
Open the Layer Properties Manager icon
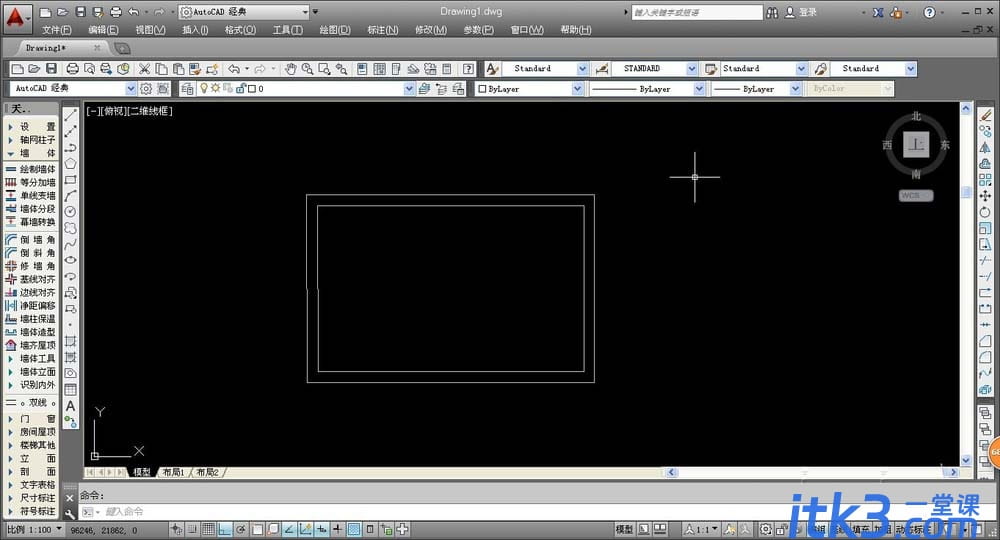(x=187, y=89)
